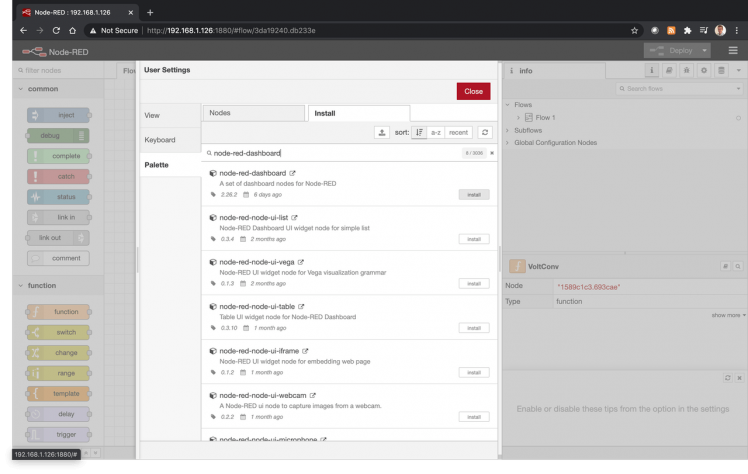Clear the module search field
The image size is (748, 474).
coord(491,153)
